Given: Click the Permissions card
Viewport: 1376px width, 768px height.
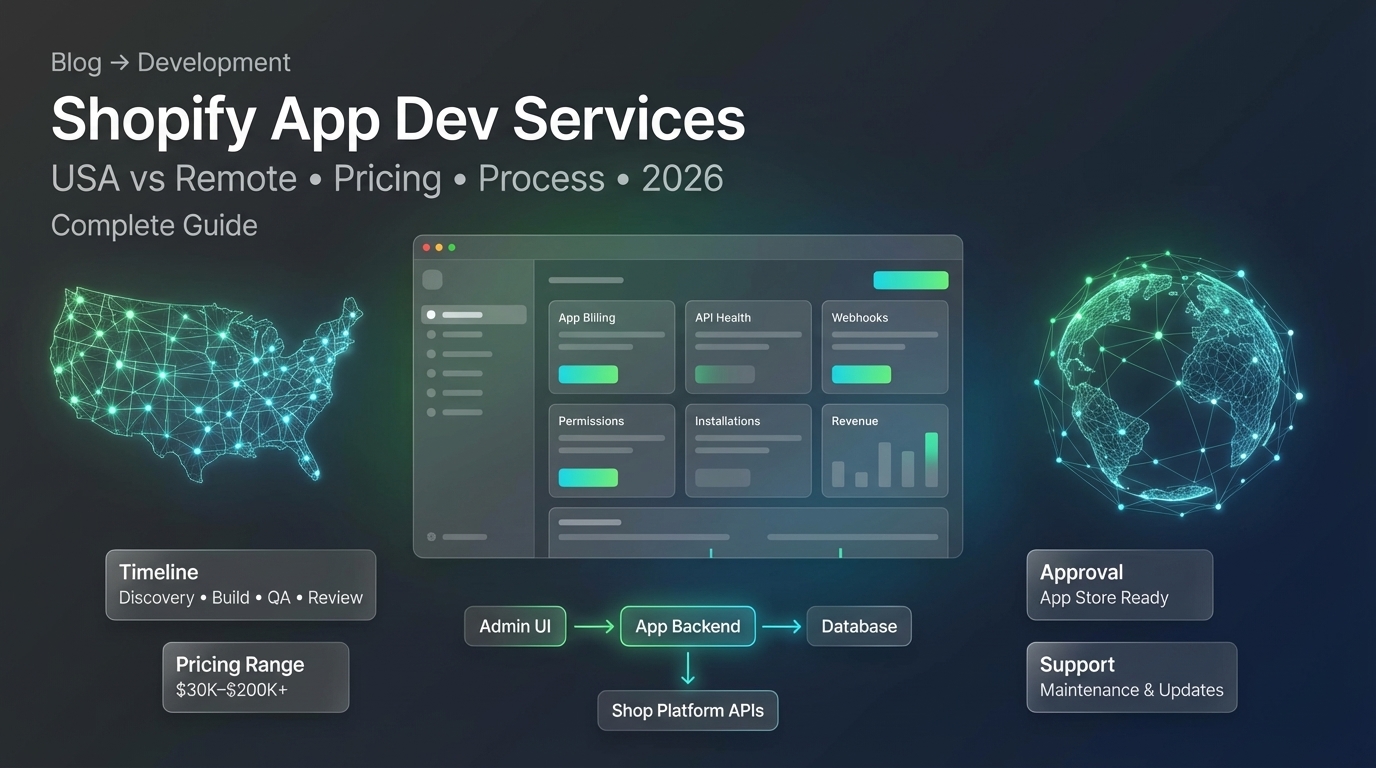Looking at the screenshot, I should click(x=611, y=450).
